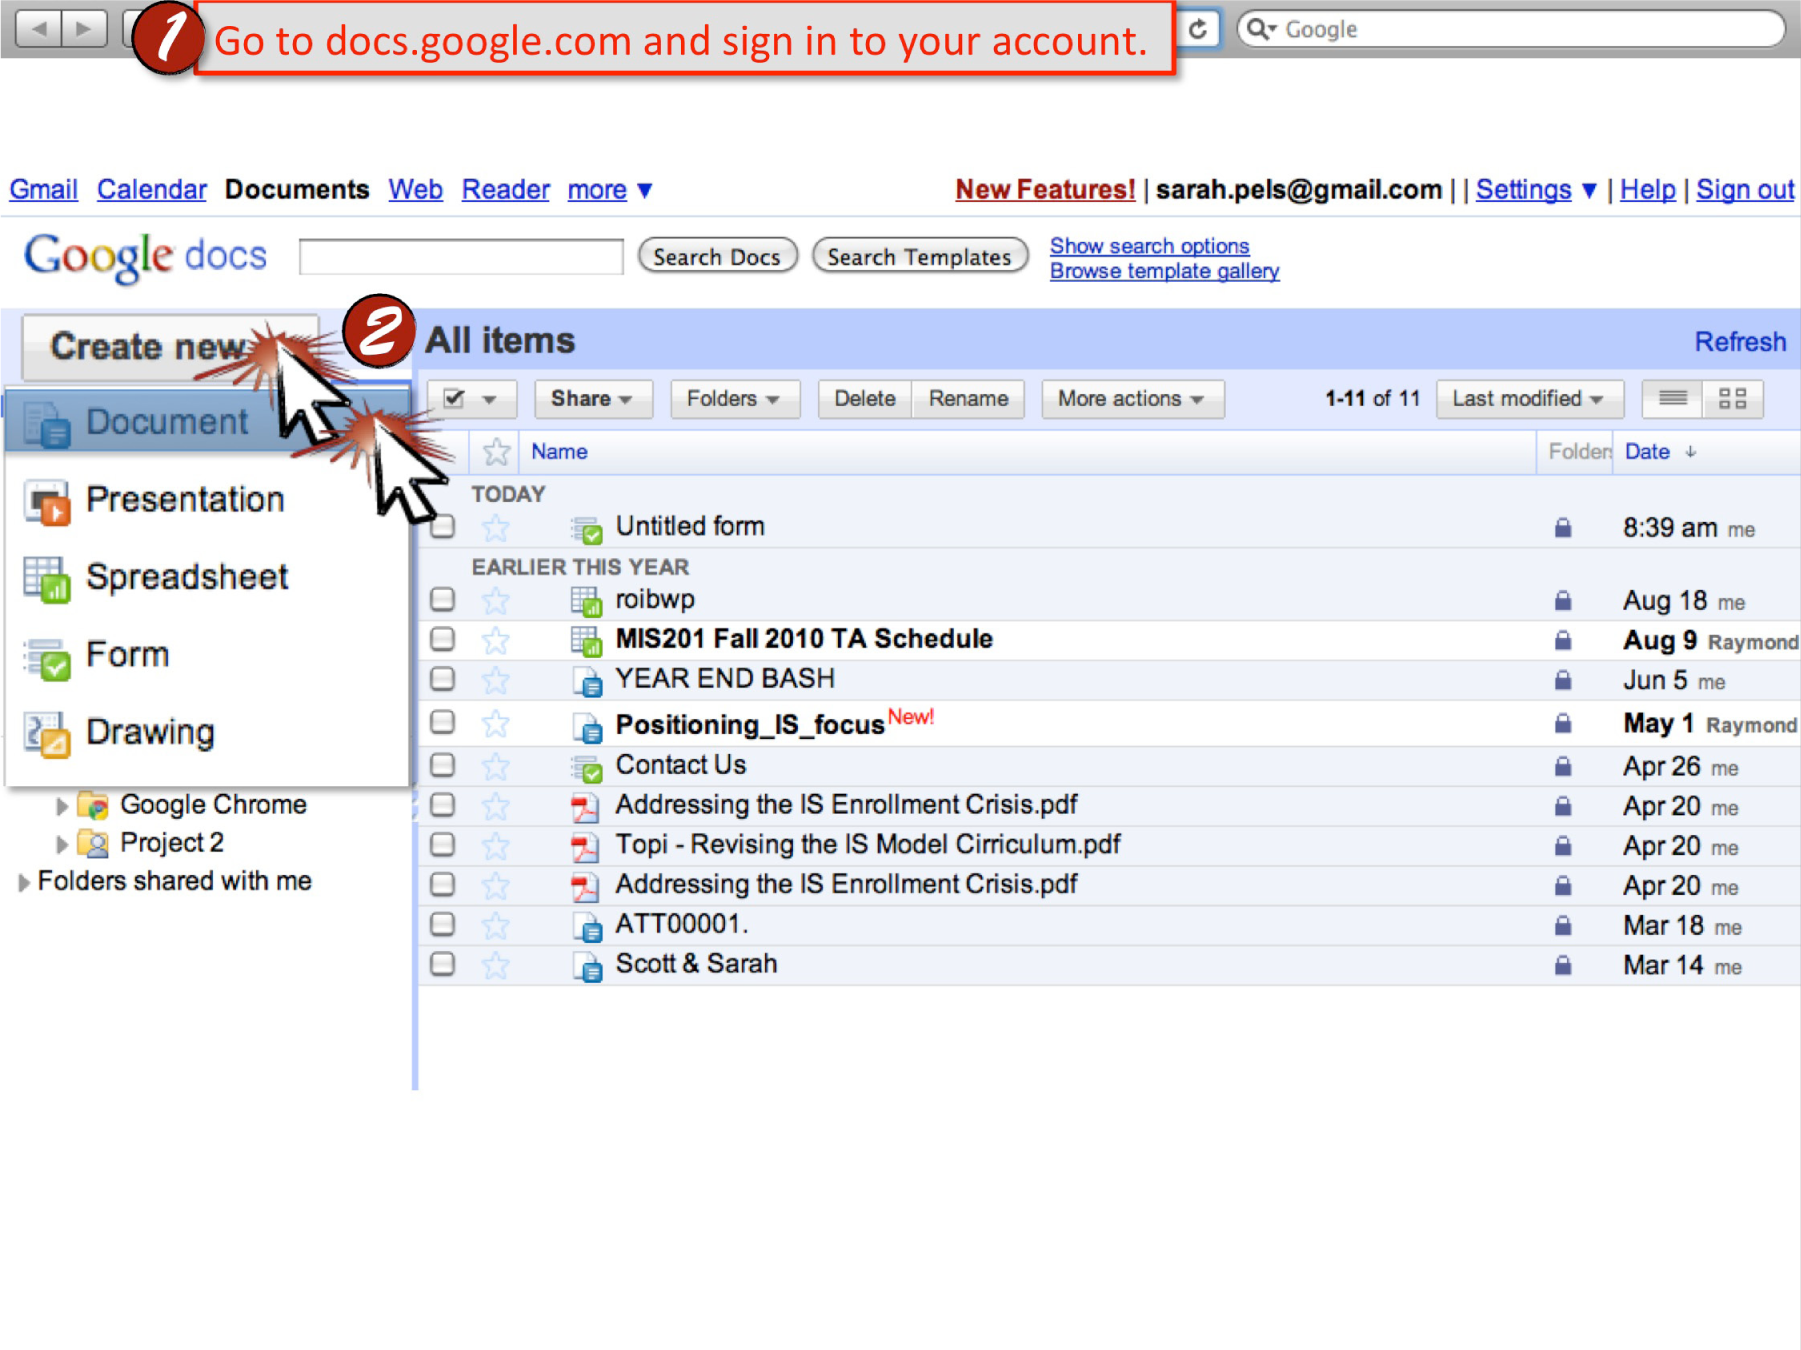This screenshot has width=1801, height=1350.
Task: Click the roibwp spreadsheet file icon
Action: (x=586, y=601)
